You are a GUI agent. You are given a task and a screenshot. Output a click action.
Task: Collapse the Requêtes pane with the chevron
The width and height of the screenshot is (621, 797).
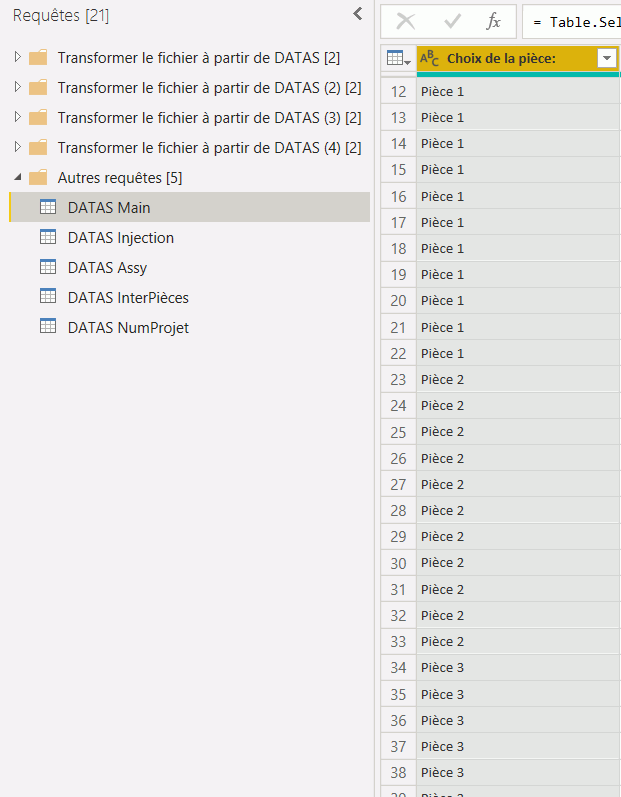point(358,14)
